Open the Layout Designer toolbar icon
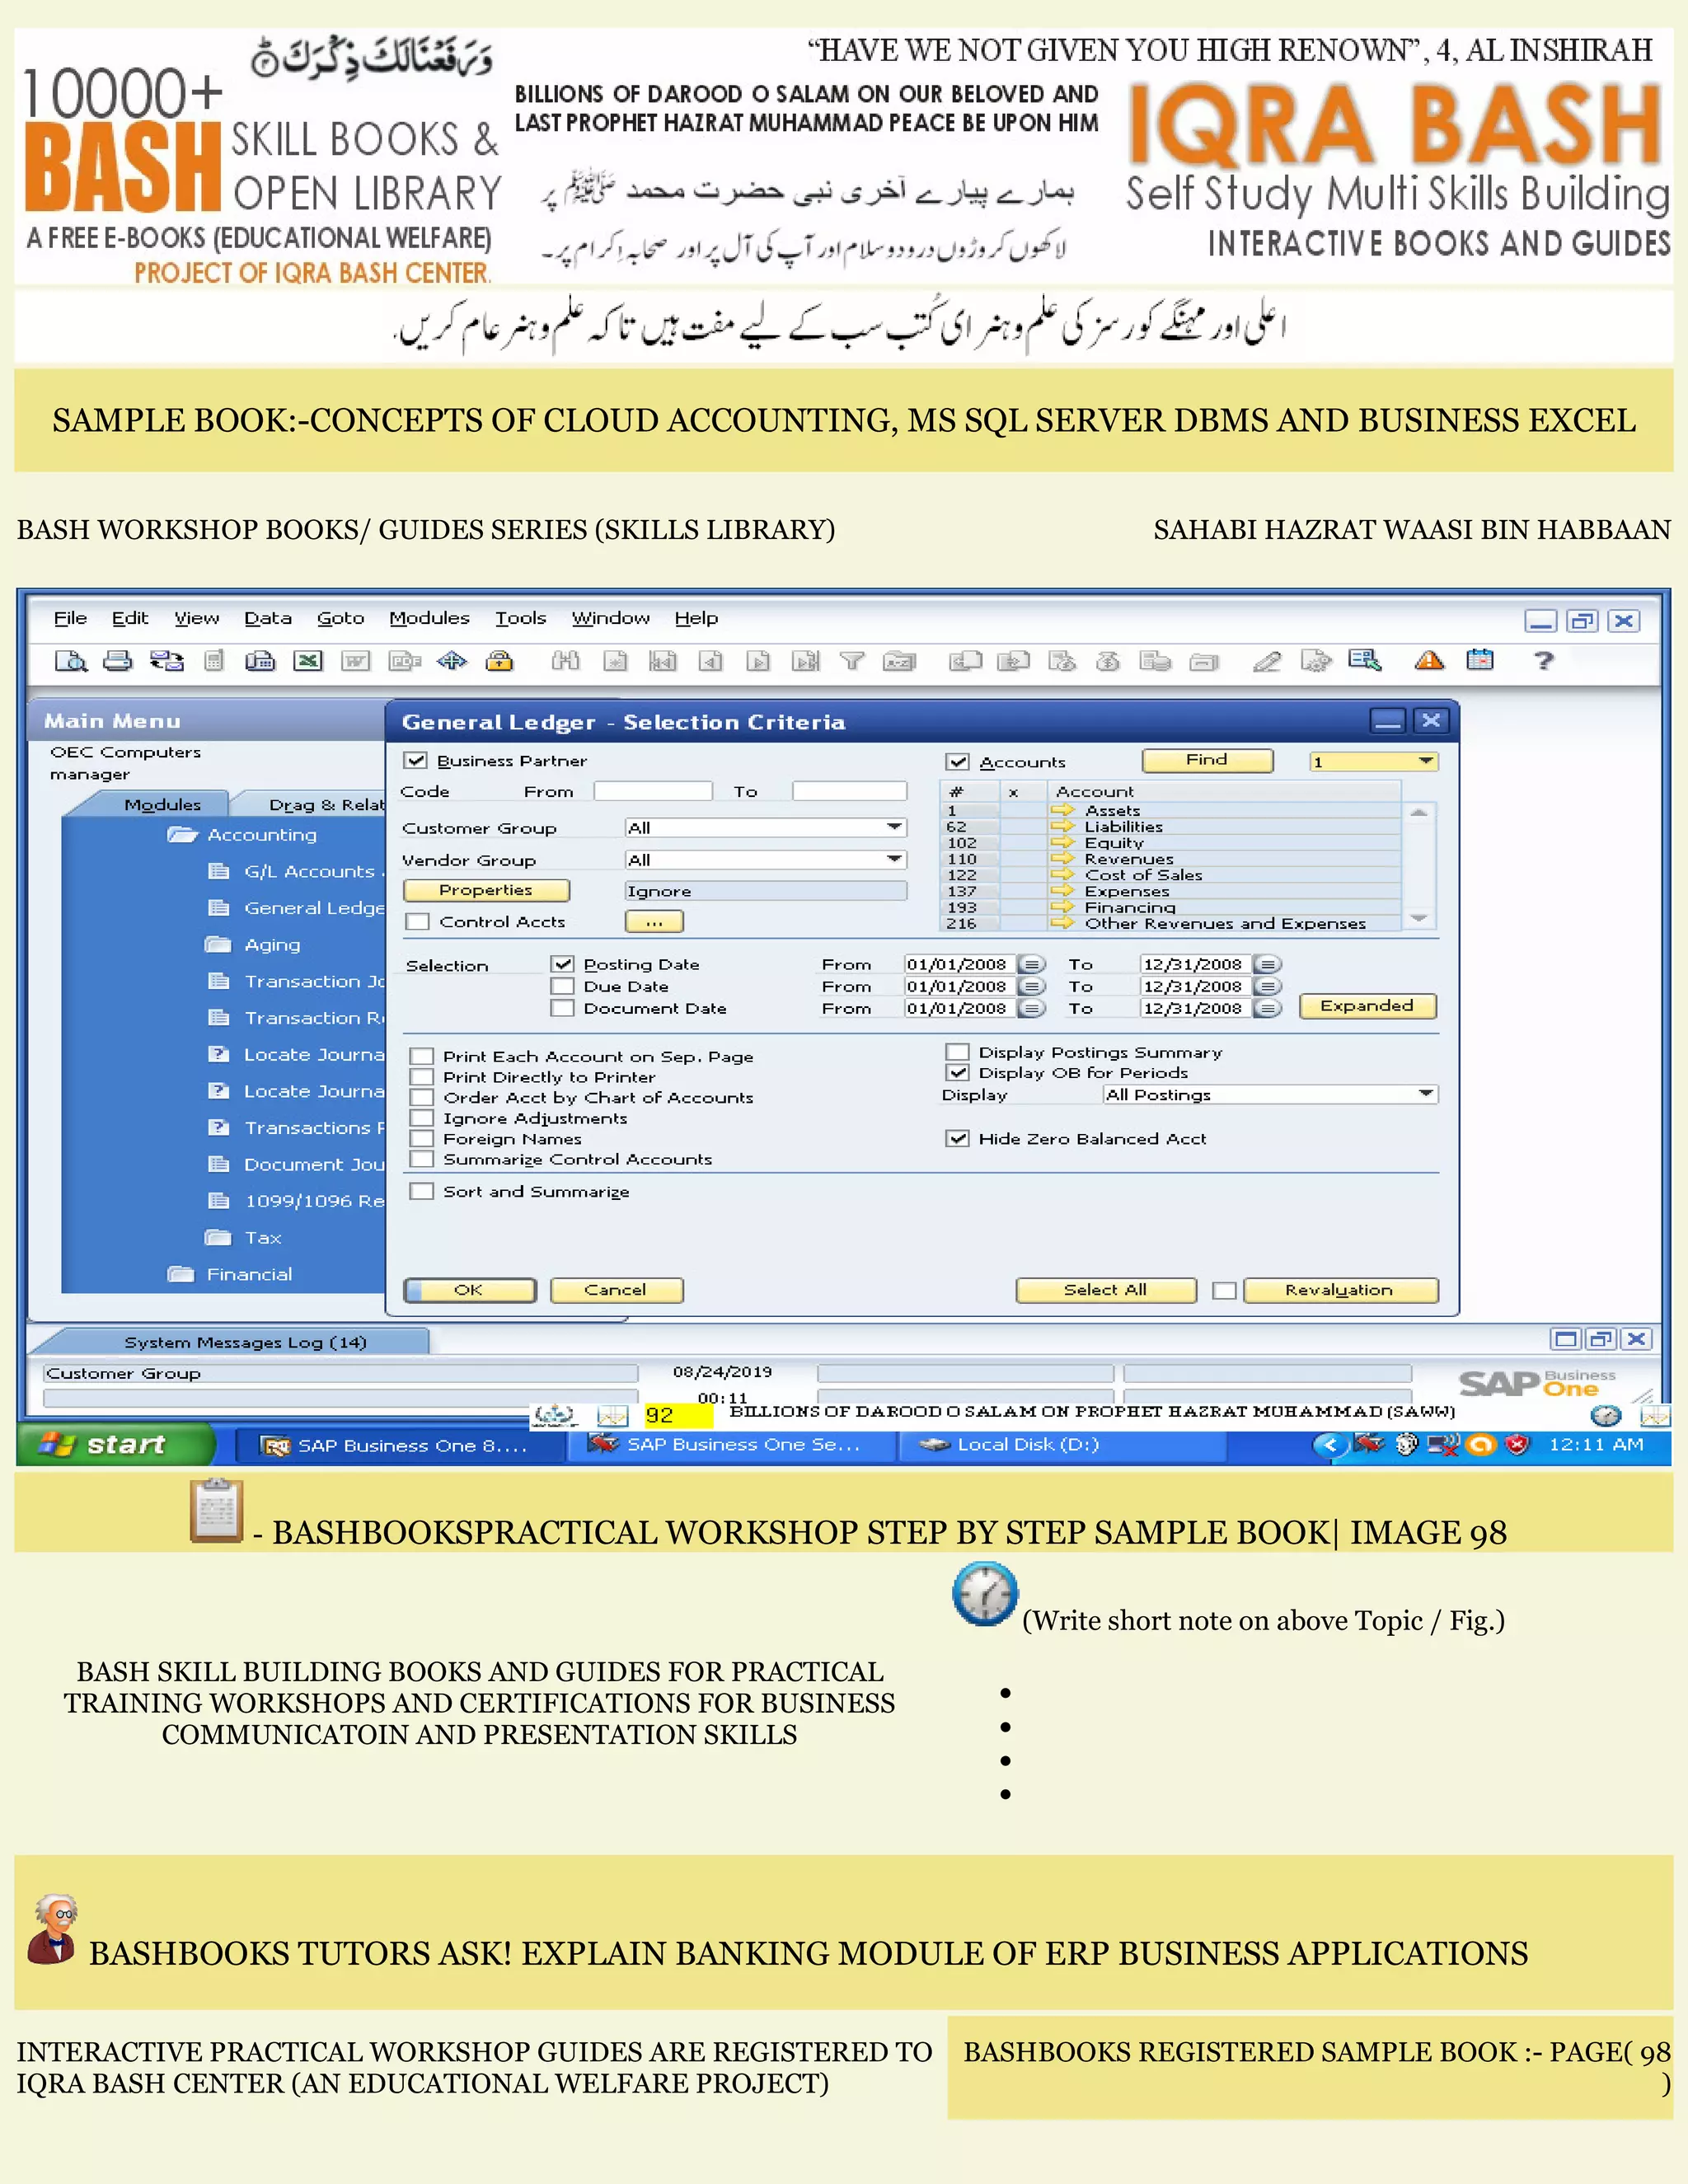The width and height of the screenshot is (1688, 2184). [1316, 661]
